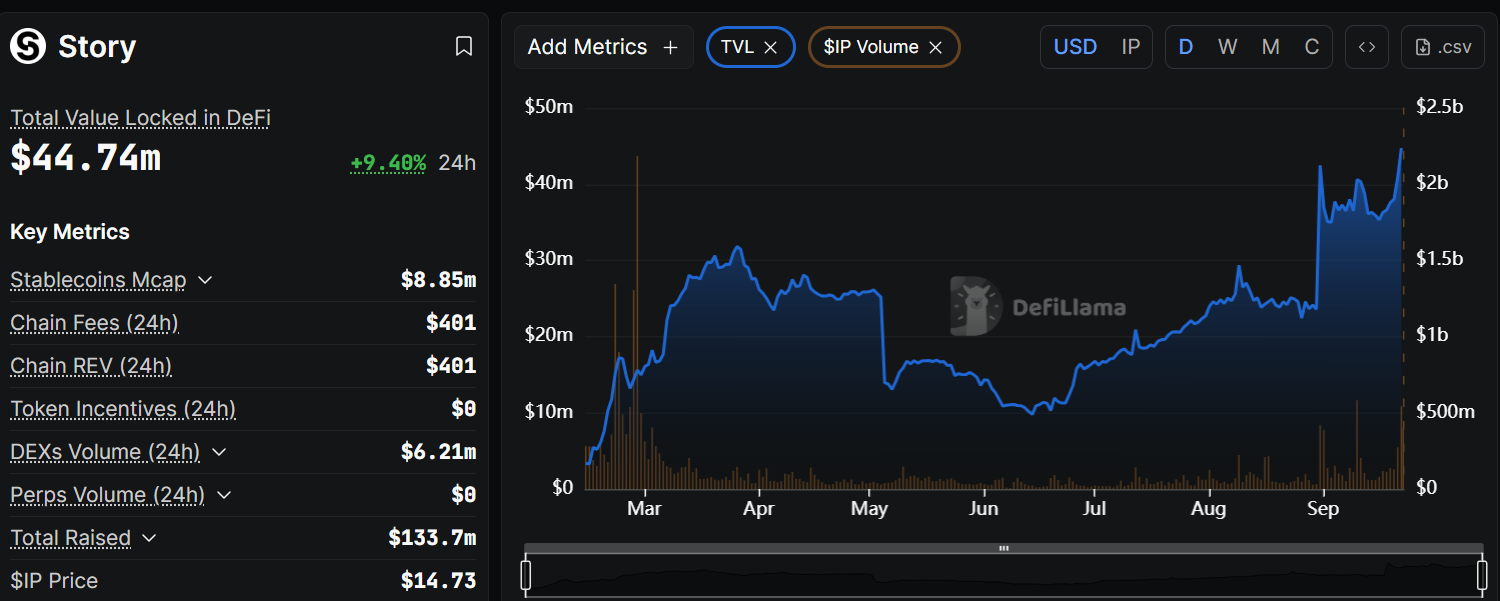The image size is (1500, 601).
Task: Click the $44.74m TVL value
Action: 85,158
